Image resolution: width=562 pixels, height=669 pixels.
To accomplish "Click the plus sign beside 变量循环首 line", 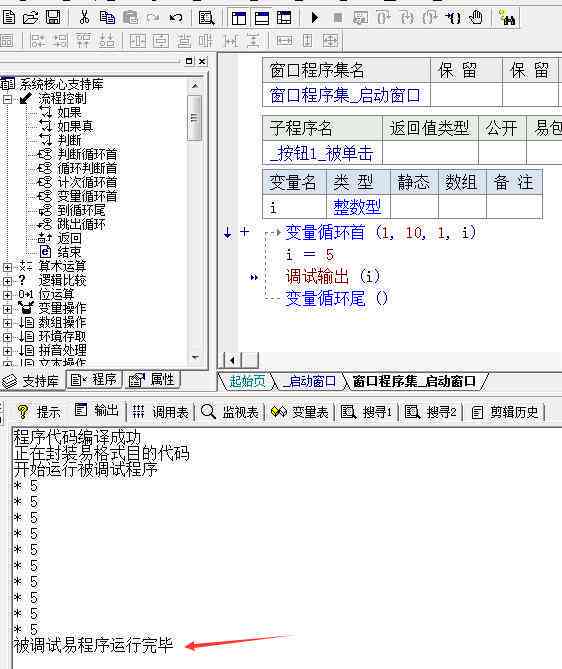I will (244, 232).
